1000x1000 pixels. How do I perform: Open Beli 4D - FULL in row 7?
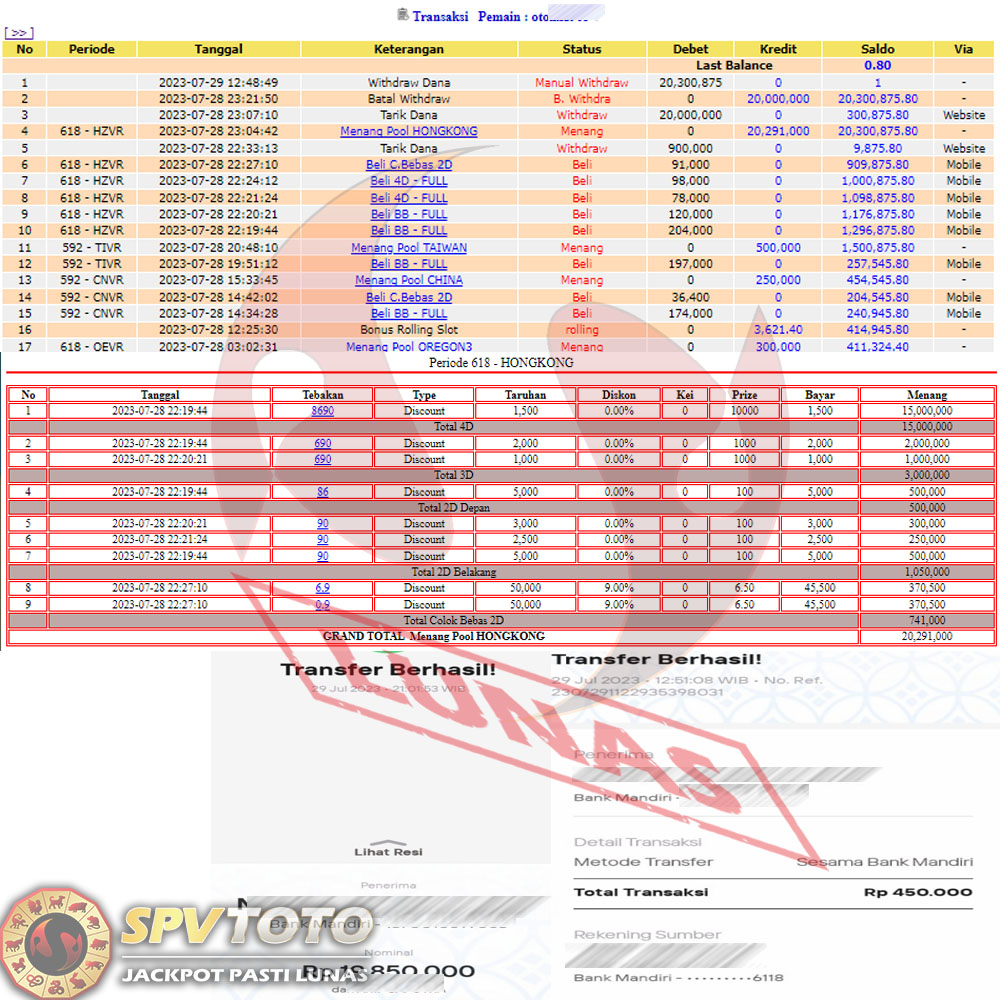(408, 181)
